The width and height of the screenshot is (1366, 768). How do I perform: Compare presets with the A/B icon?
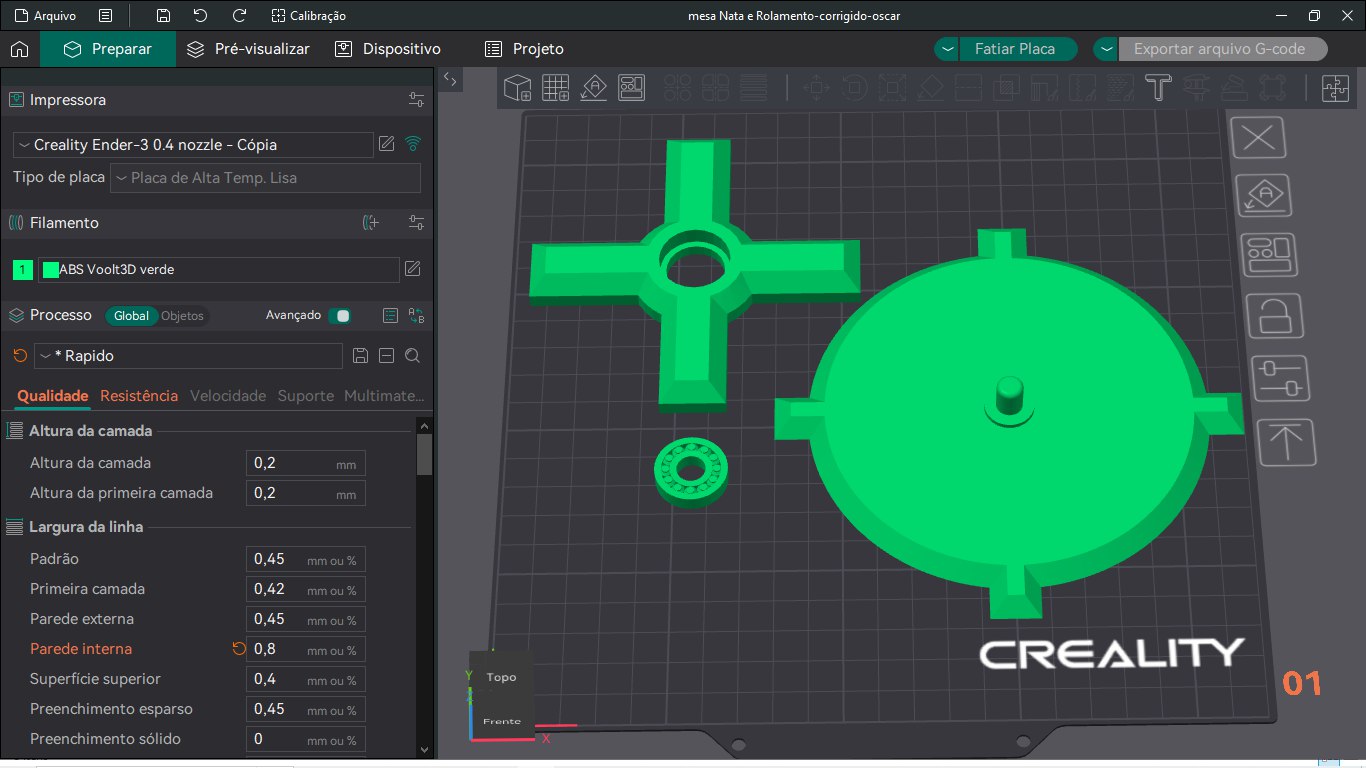tap(417, 316)
